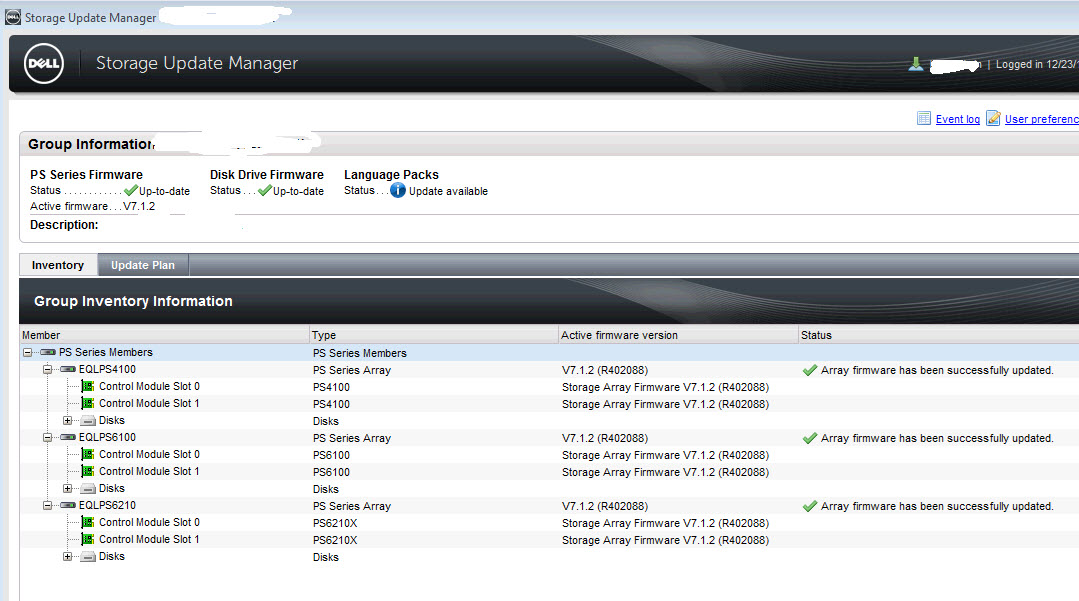Image resolution: width=1079 pixels, height=601 pixels.
Task: Click the EQLPS4100 array icon
Action: (68, 370)
